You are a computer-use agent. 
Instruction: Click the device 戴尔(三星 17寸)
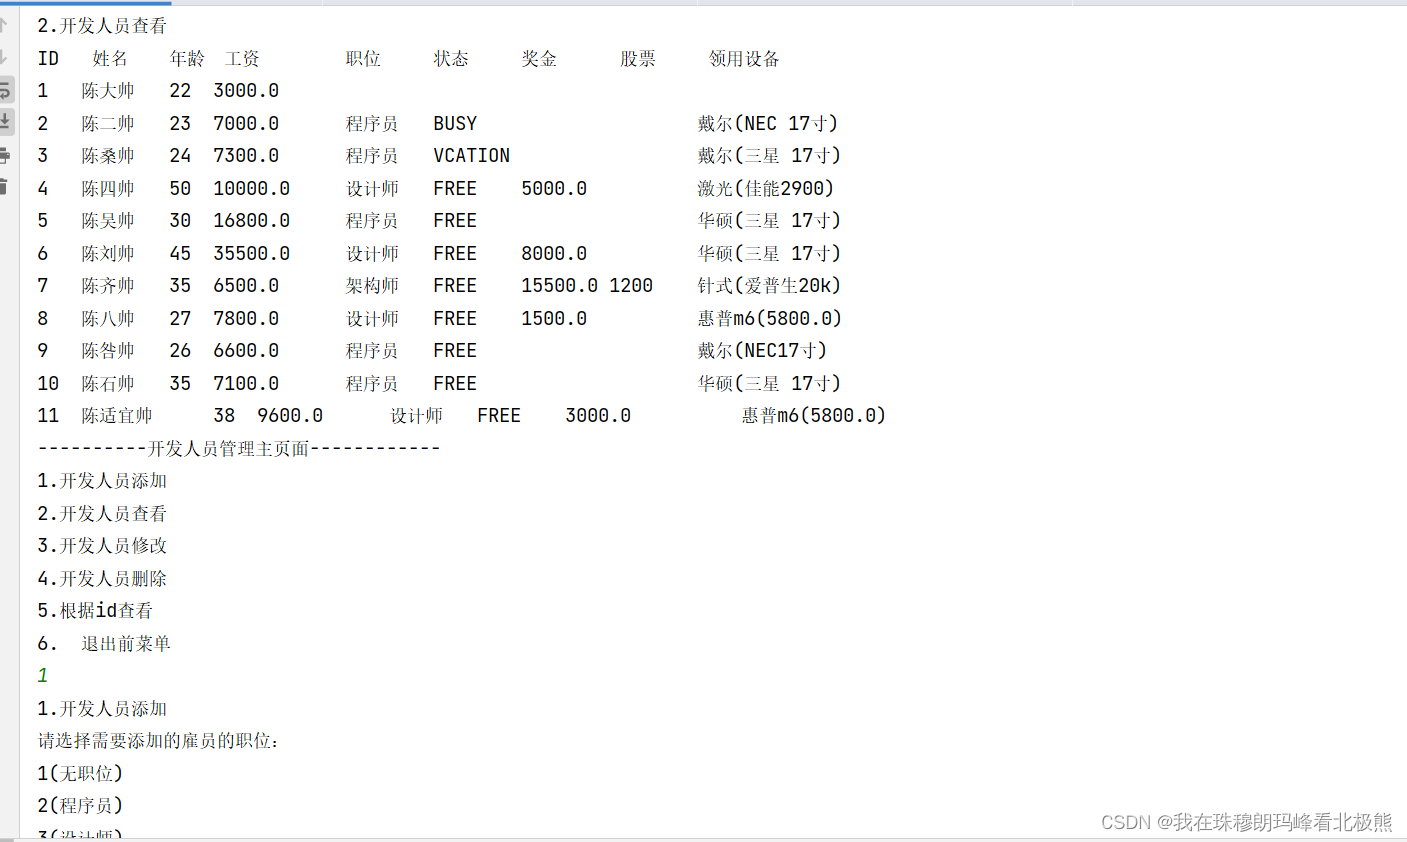click(x=769, y=155)
